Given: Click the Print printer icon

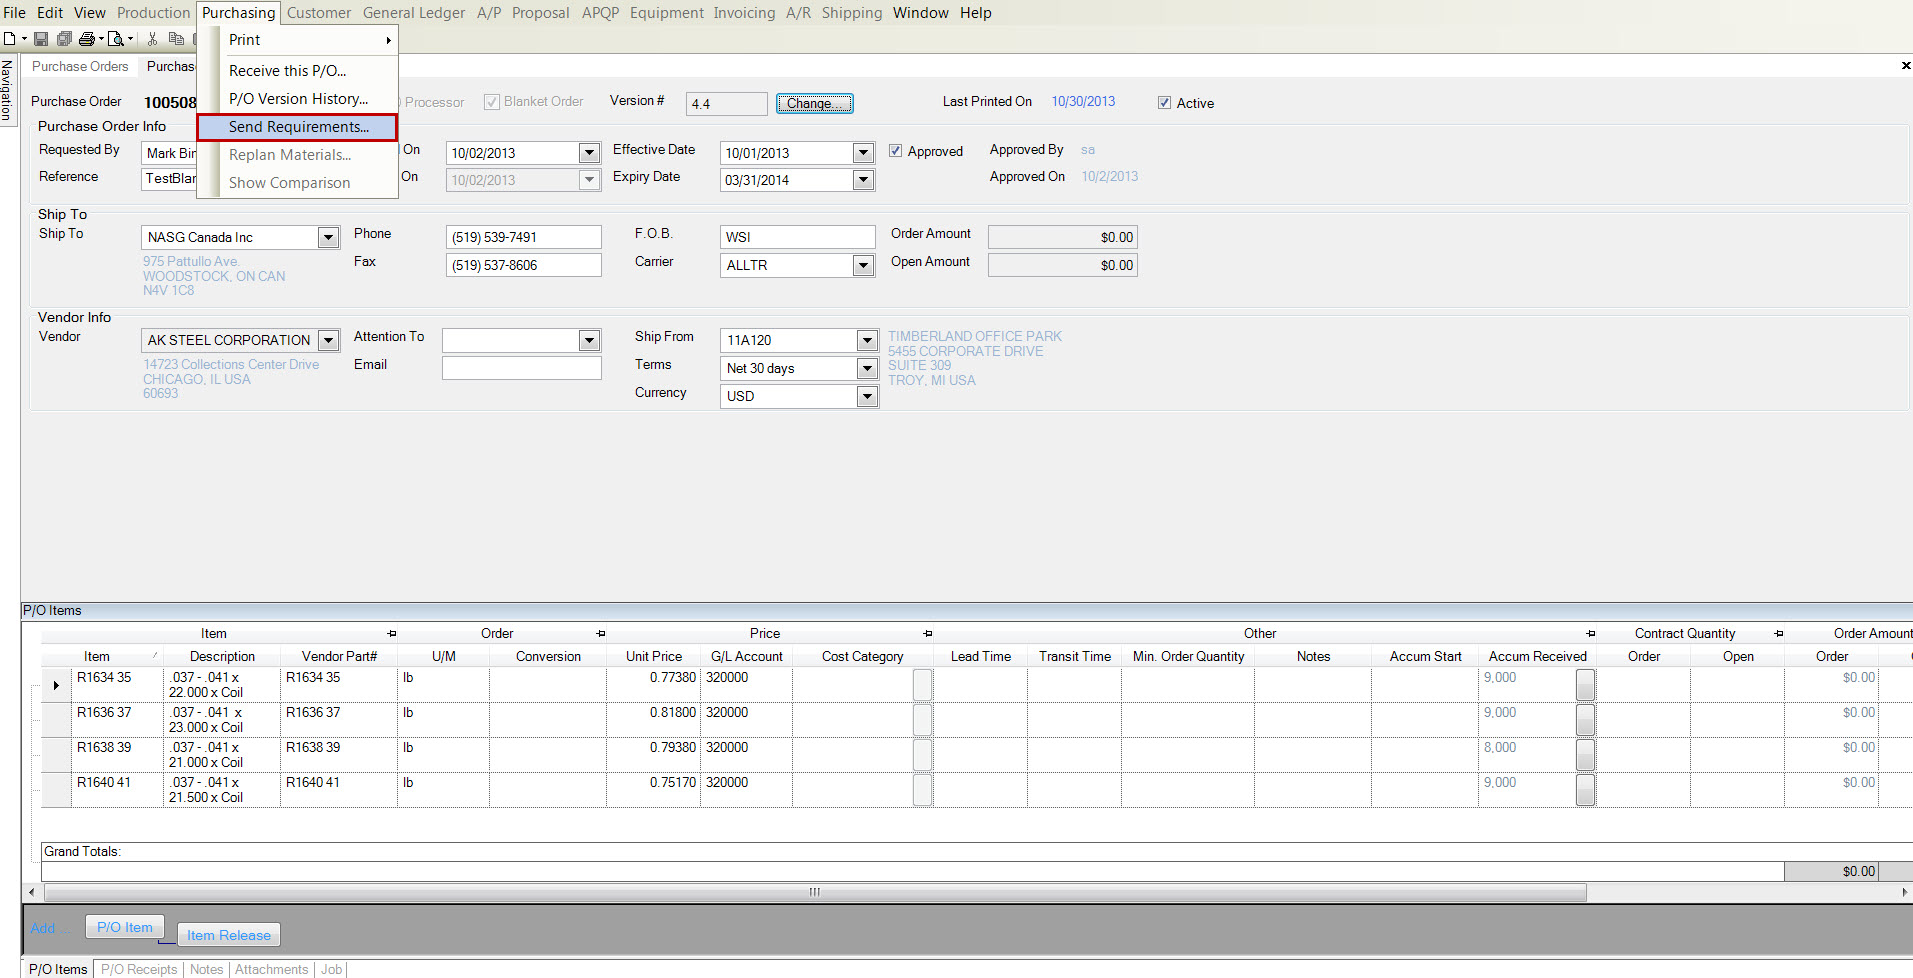Looking at the screenshot, I should [87, 39].
